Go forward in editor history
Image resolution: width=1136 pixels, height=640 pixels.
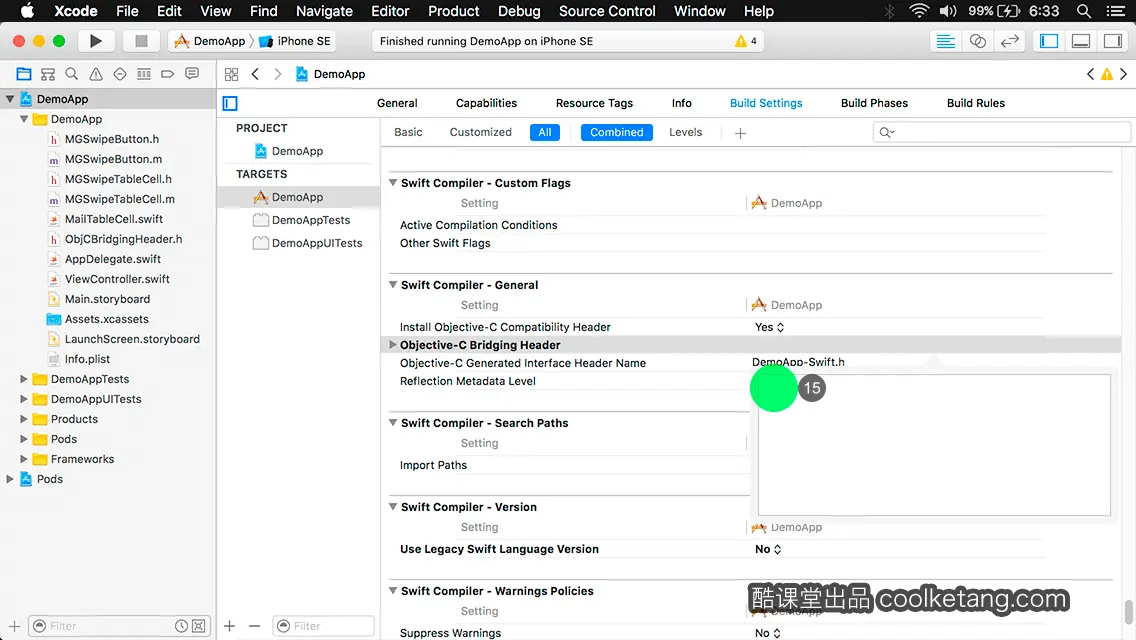277,74
